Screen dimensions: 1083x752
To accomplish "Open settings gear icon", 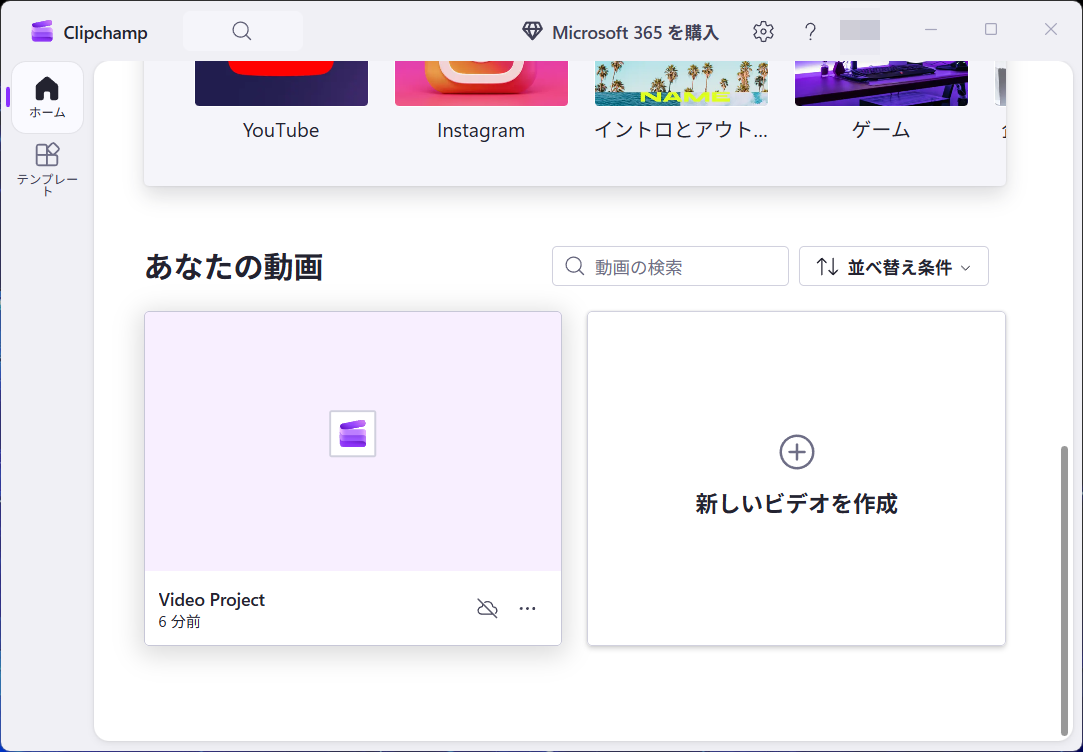I will (x=763, y=32).
